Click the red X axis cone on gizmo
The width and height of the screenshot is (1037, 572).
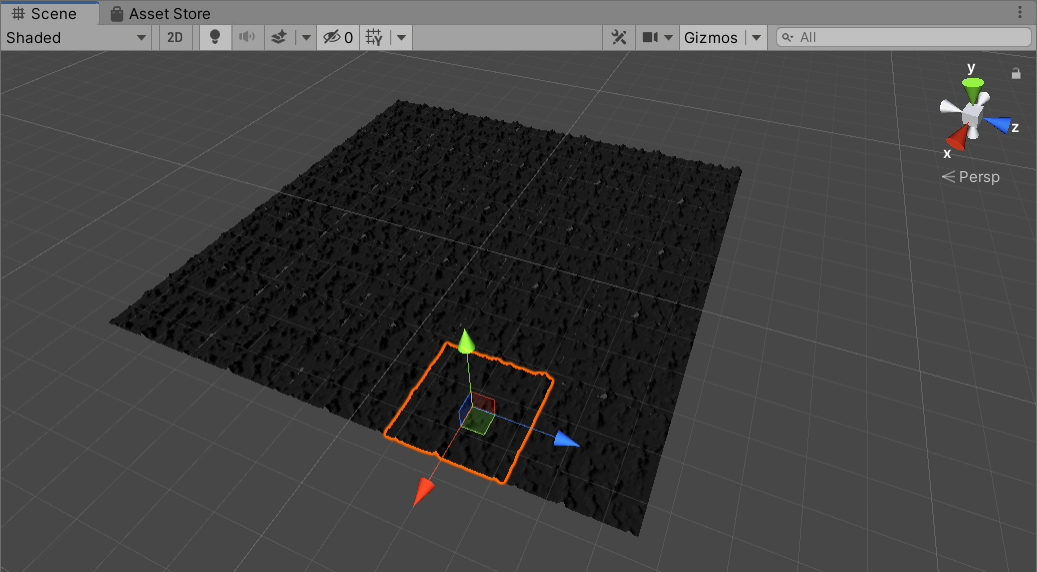click(957, 138)
